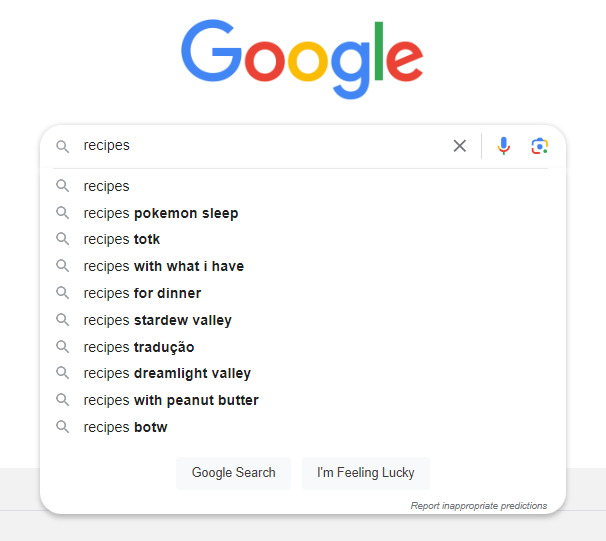Start voice search with the microphone icon
This screenshot has height=541, width=606.
coord(503,146)
